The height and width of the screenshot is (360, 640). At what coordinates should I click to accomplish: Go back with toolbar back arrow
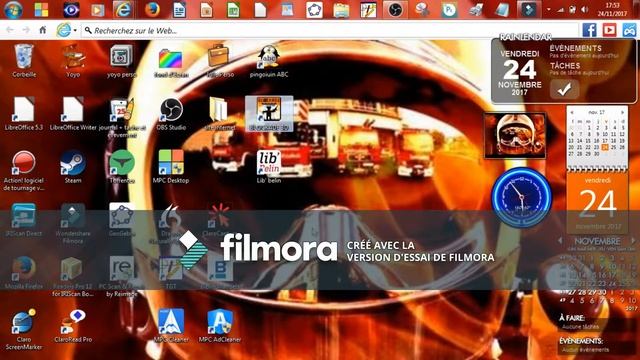tap(10, 30)
